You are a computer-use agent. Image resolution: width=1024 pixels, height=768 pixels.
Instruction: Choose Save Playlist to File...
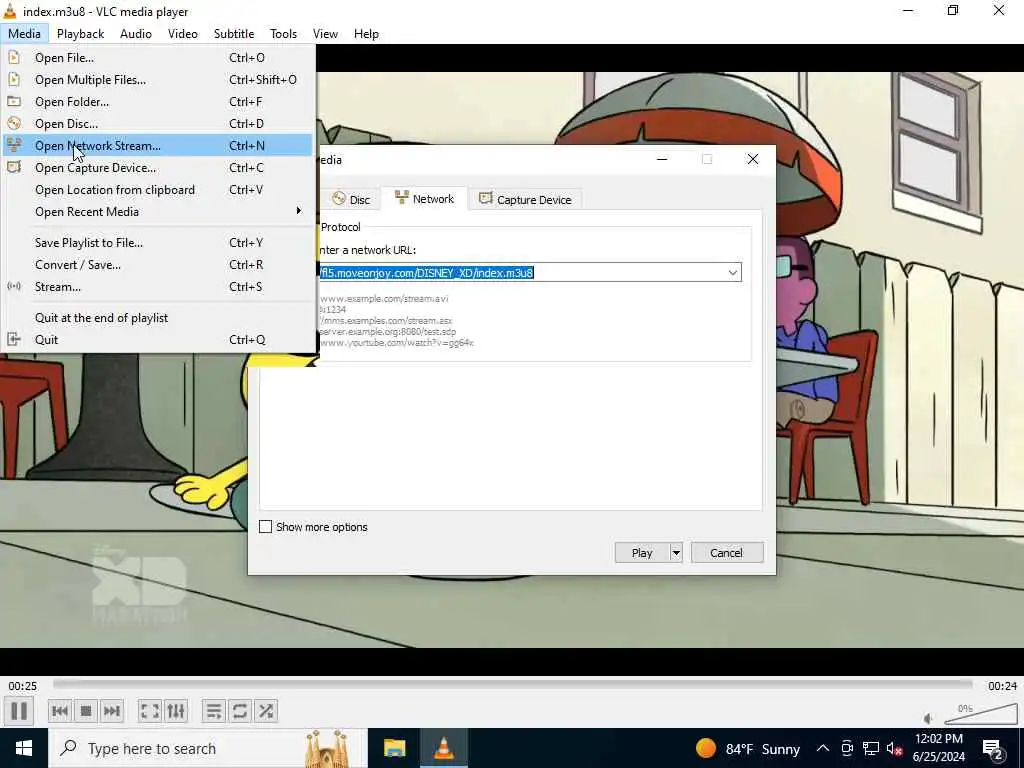tap(157, 243)
